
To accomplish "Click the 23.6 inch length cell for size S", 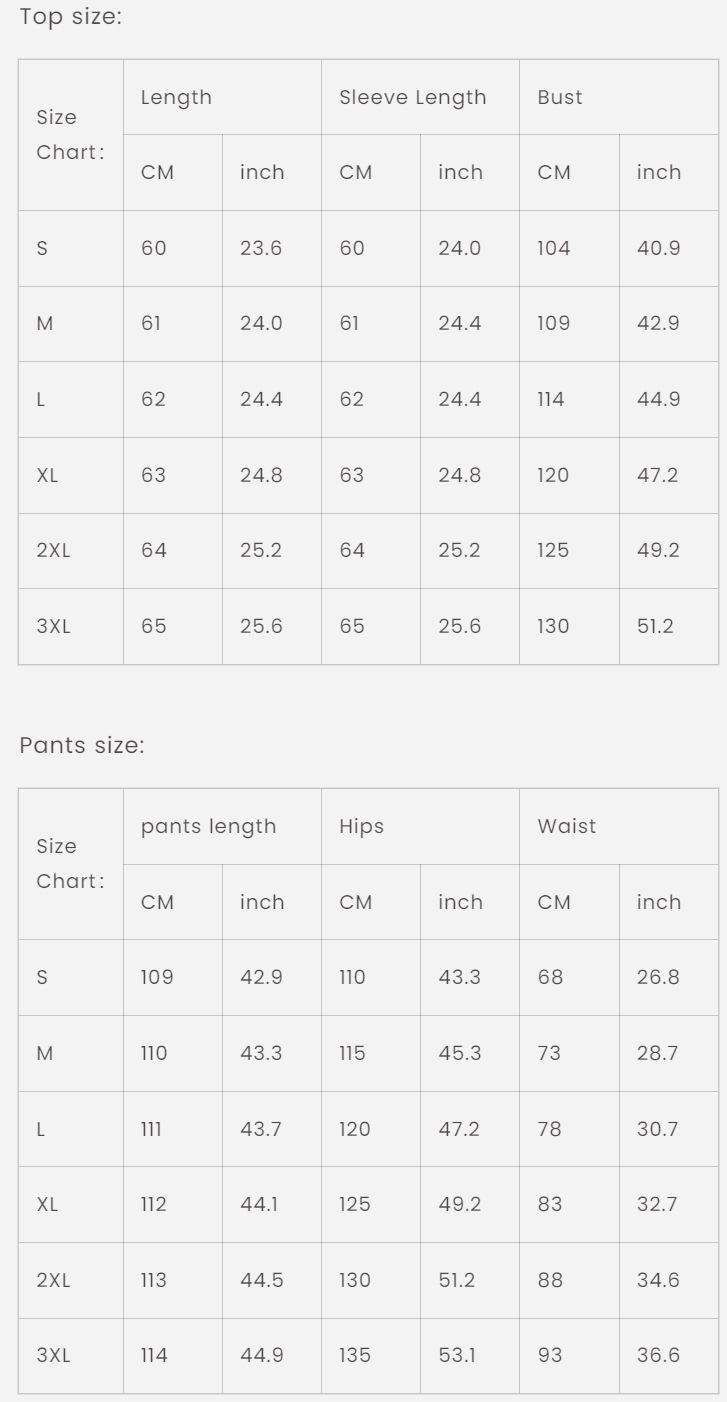I will click(x=261, y=248).
